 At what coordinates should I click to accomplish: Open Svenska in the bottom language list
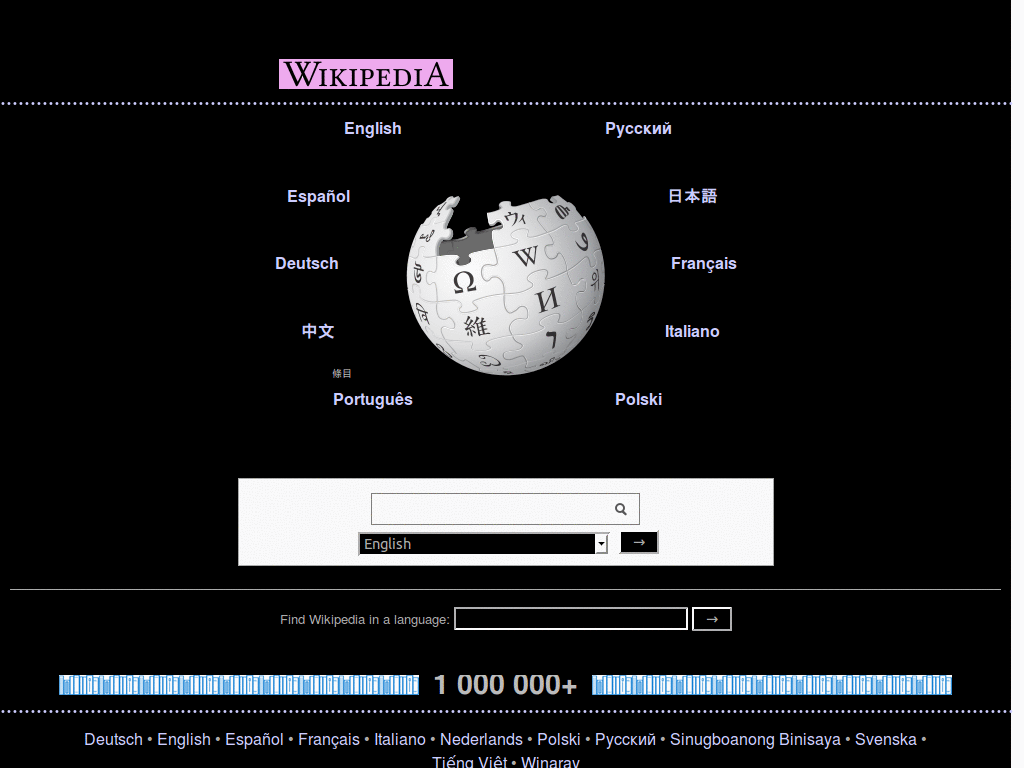point(886,739)
